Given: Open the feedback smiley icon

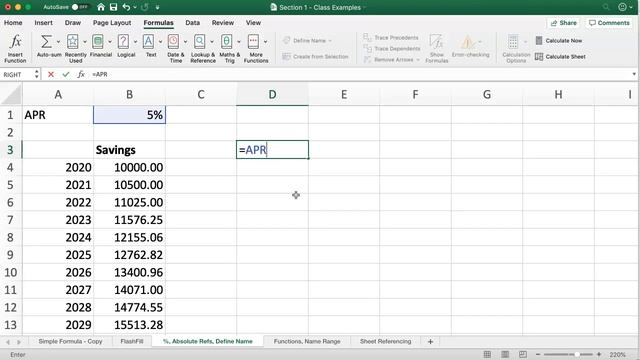Looking at the screenshot, I should (x=622, y=7).
